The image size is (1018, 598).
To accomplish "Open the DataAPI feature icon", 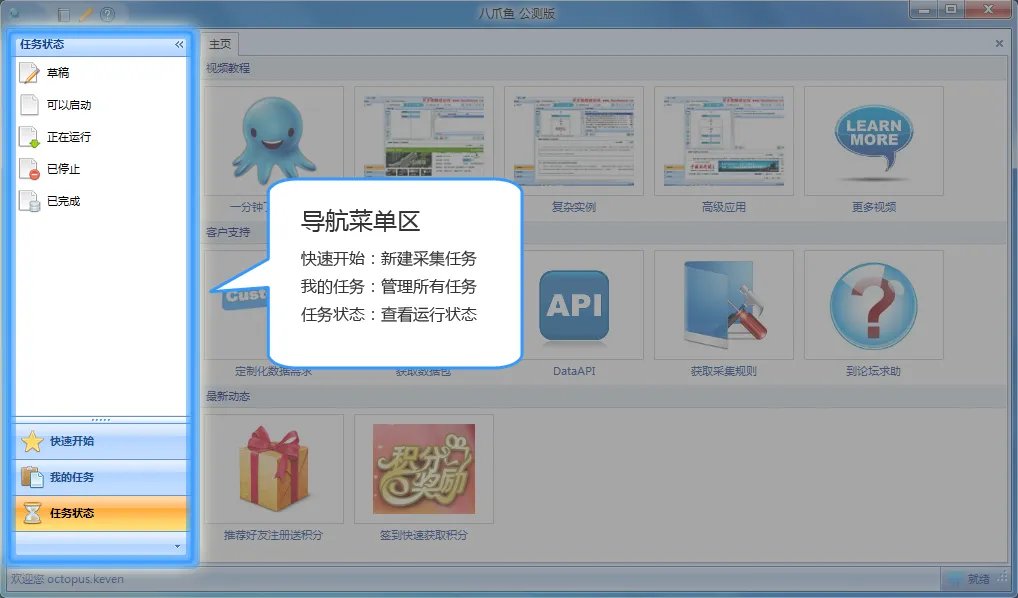I will click(x=572, y=305).
